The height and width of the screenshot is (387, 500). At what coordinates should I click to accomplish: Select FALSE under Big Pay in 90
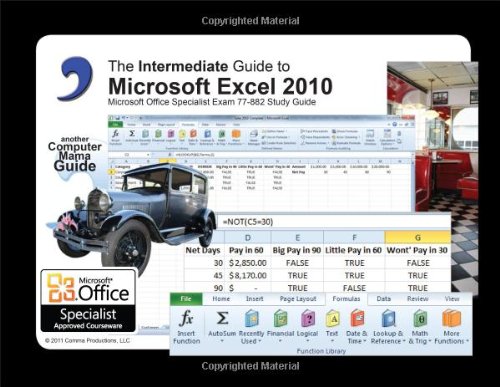pyautogui.click(x=297, y=263)
